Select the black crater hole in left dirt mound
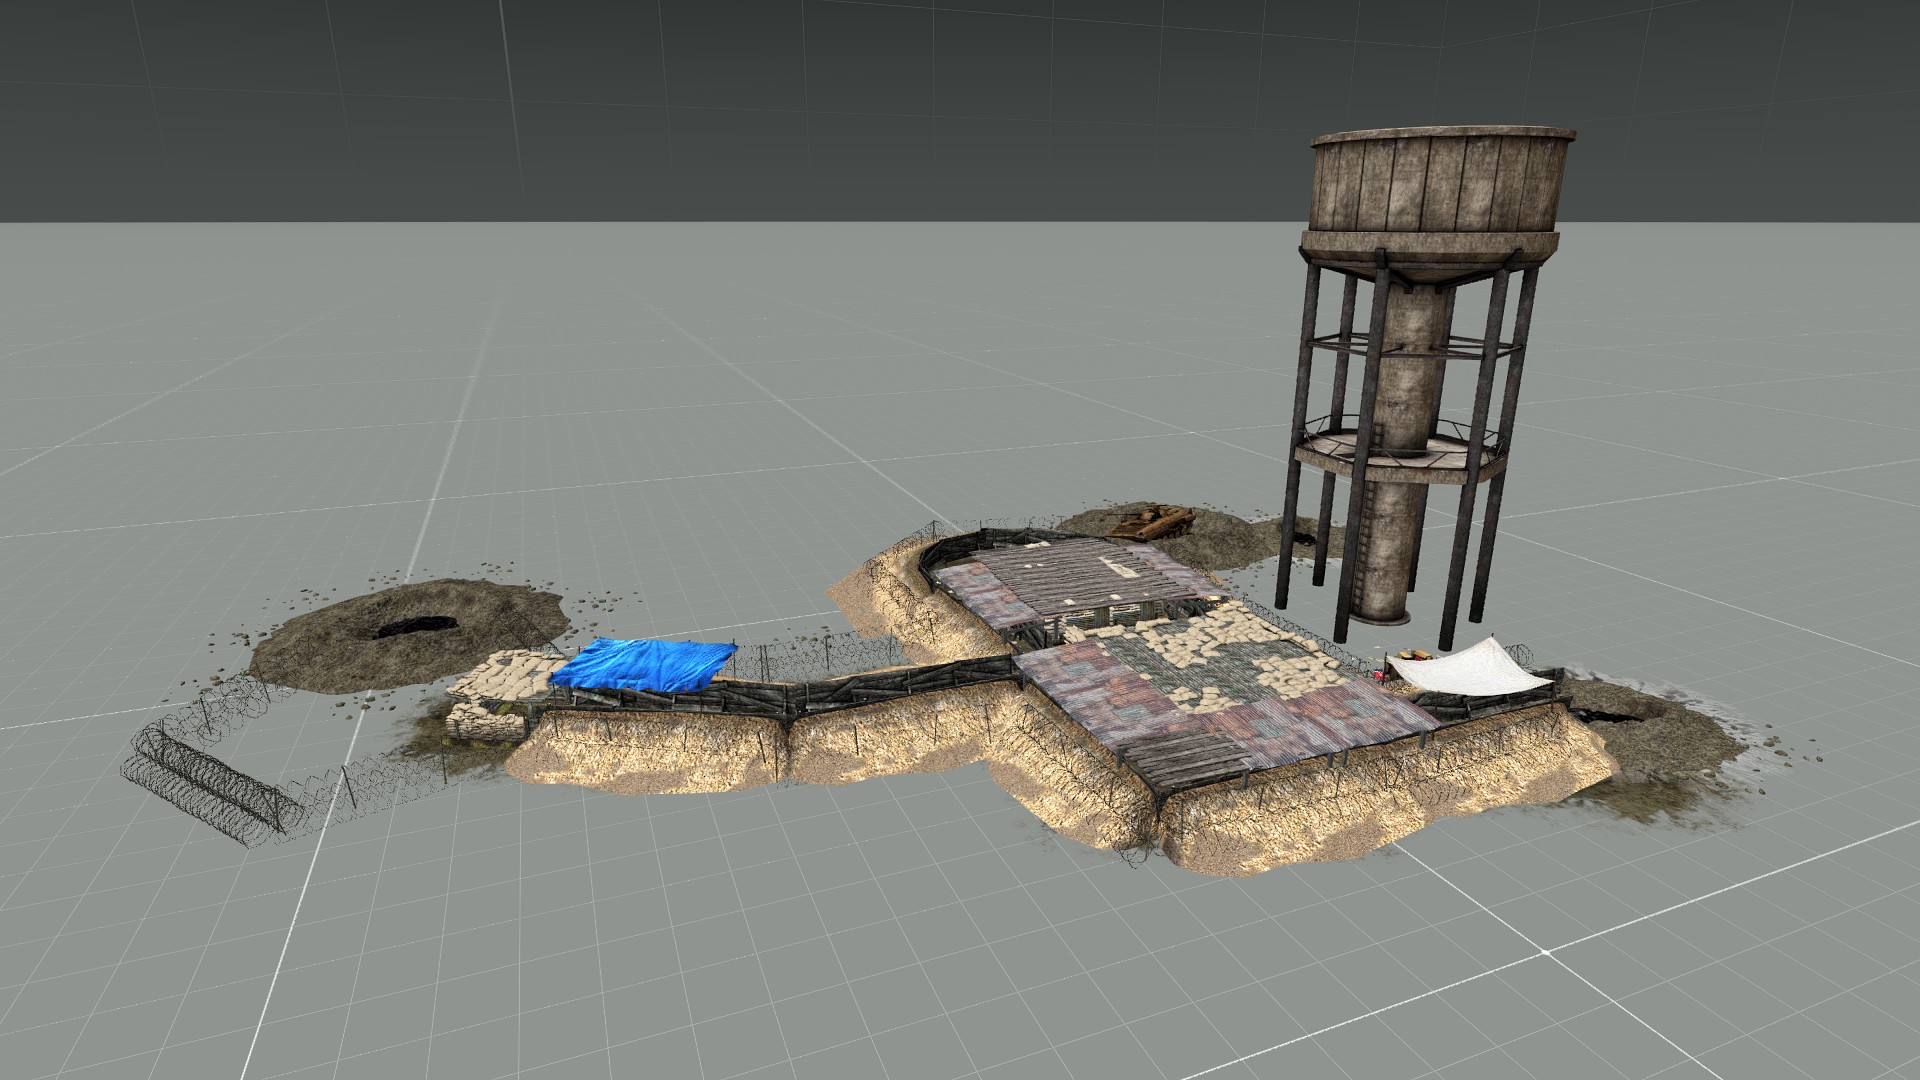 [415, 625]
